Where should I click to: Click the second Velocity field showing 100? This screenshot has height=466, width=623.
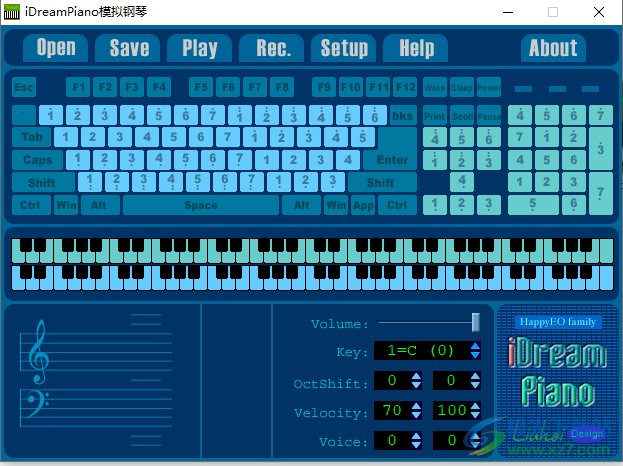tap(451, 410)
